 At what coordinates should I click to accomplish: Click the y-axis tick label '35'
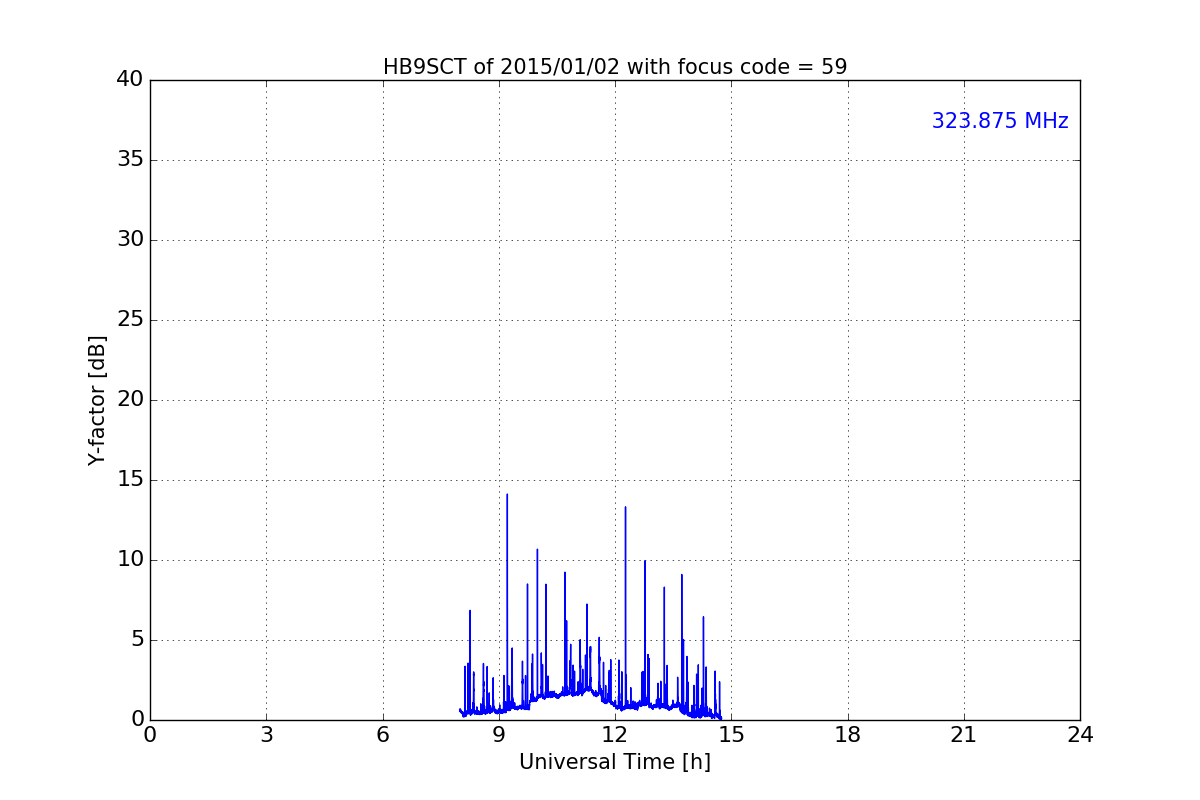click(x=129, y=160)
